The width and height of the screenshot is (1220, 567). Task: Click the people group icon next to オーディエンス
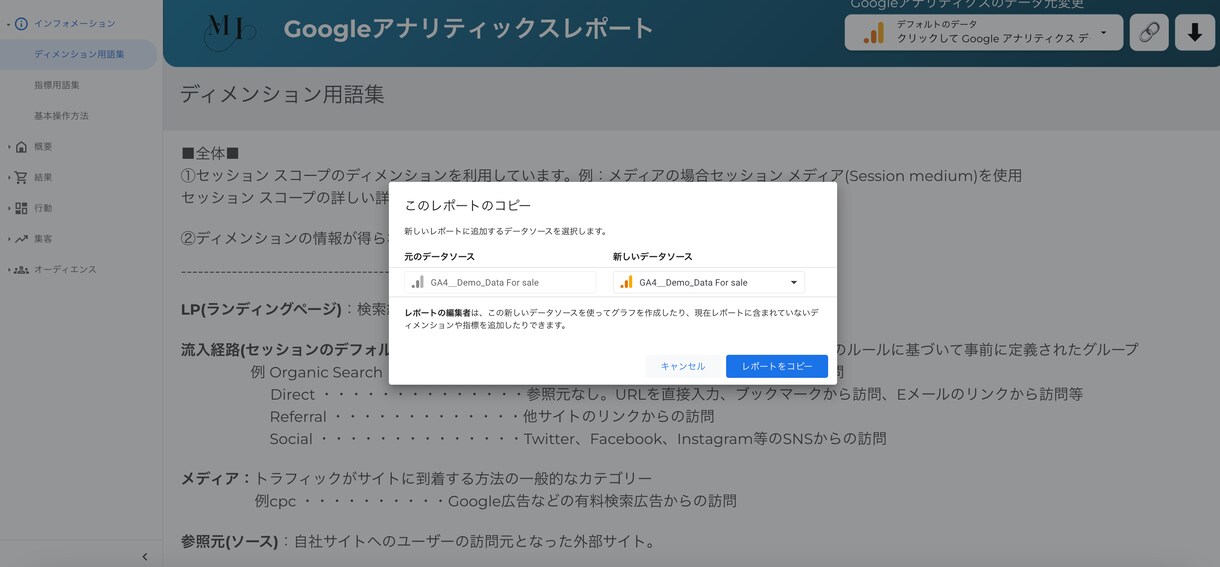pyautogui.click(x=21, y=270)
